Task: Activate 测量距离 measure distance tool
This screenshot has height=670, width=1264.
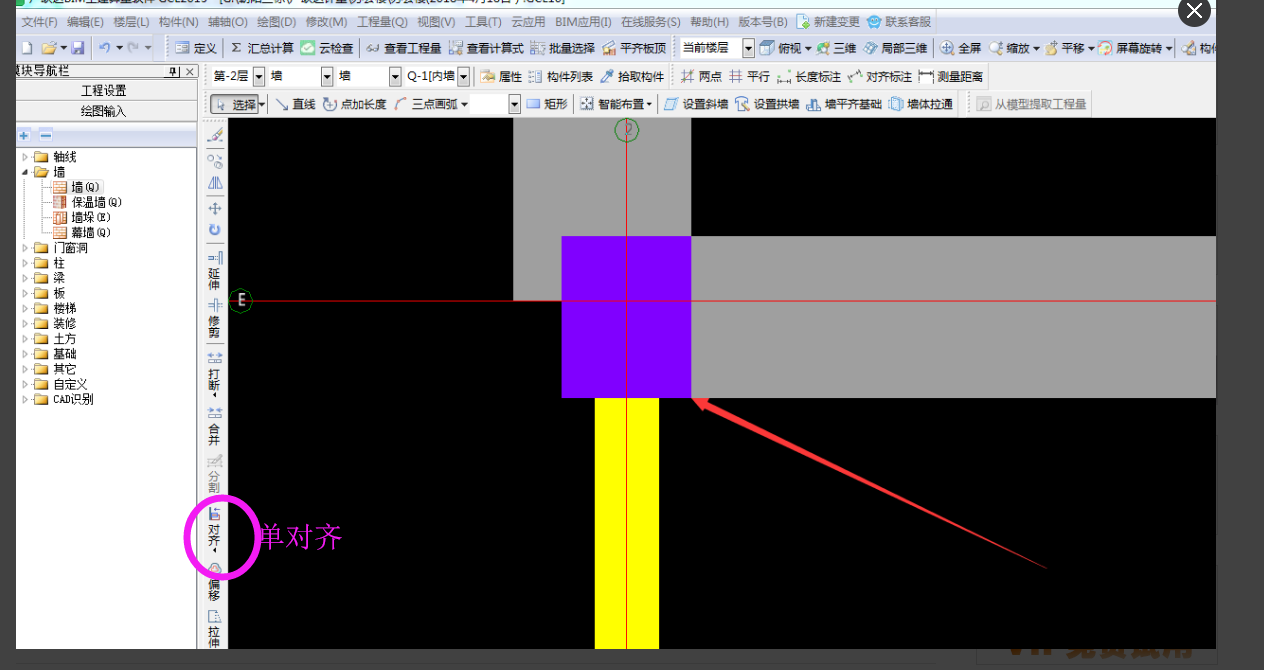Action: tap(951, 76)
